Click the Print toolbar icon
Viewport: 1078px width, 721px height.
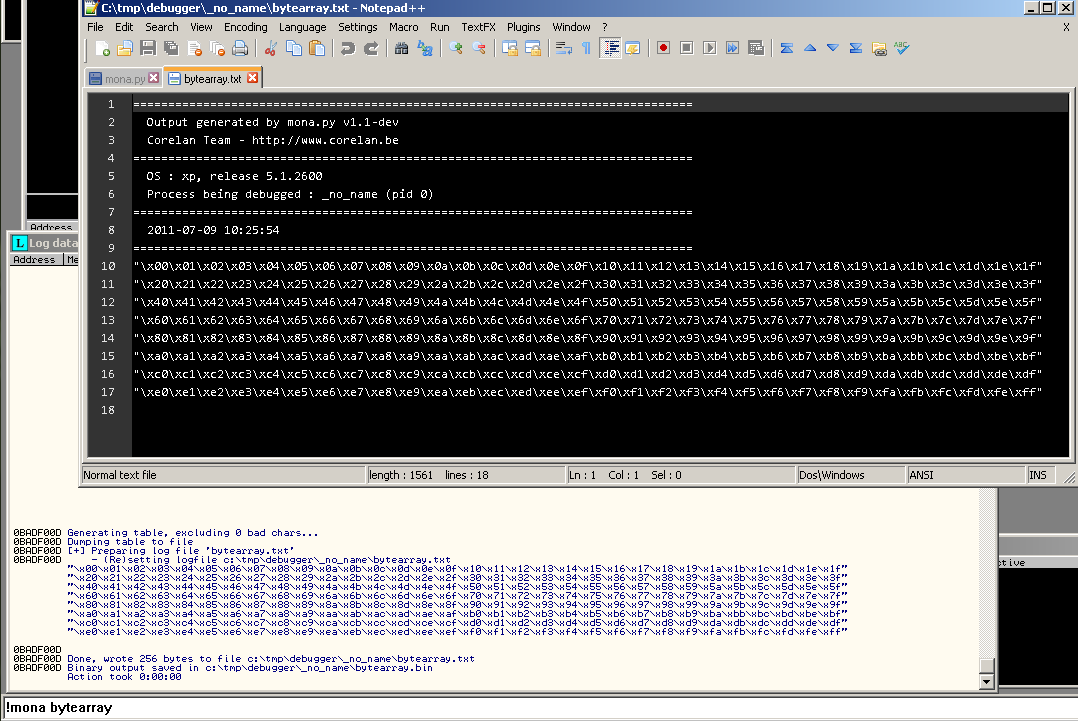(x=240, y=48)
